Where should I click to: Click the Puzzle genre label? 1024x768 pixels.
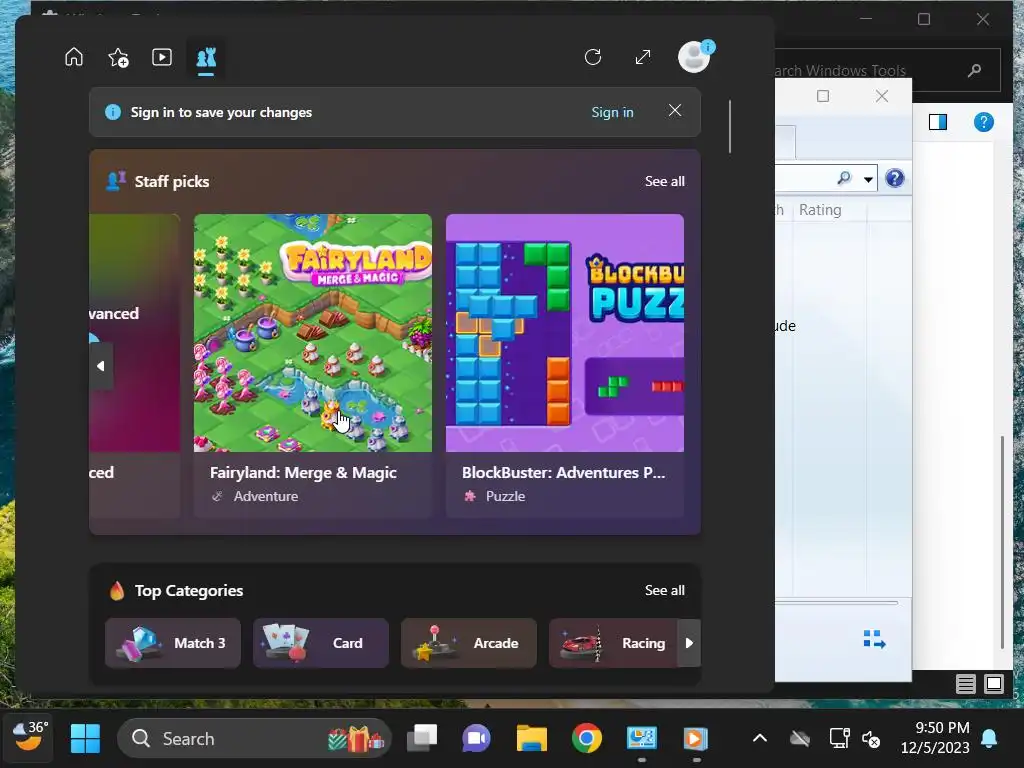[505, 496]
